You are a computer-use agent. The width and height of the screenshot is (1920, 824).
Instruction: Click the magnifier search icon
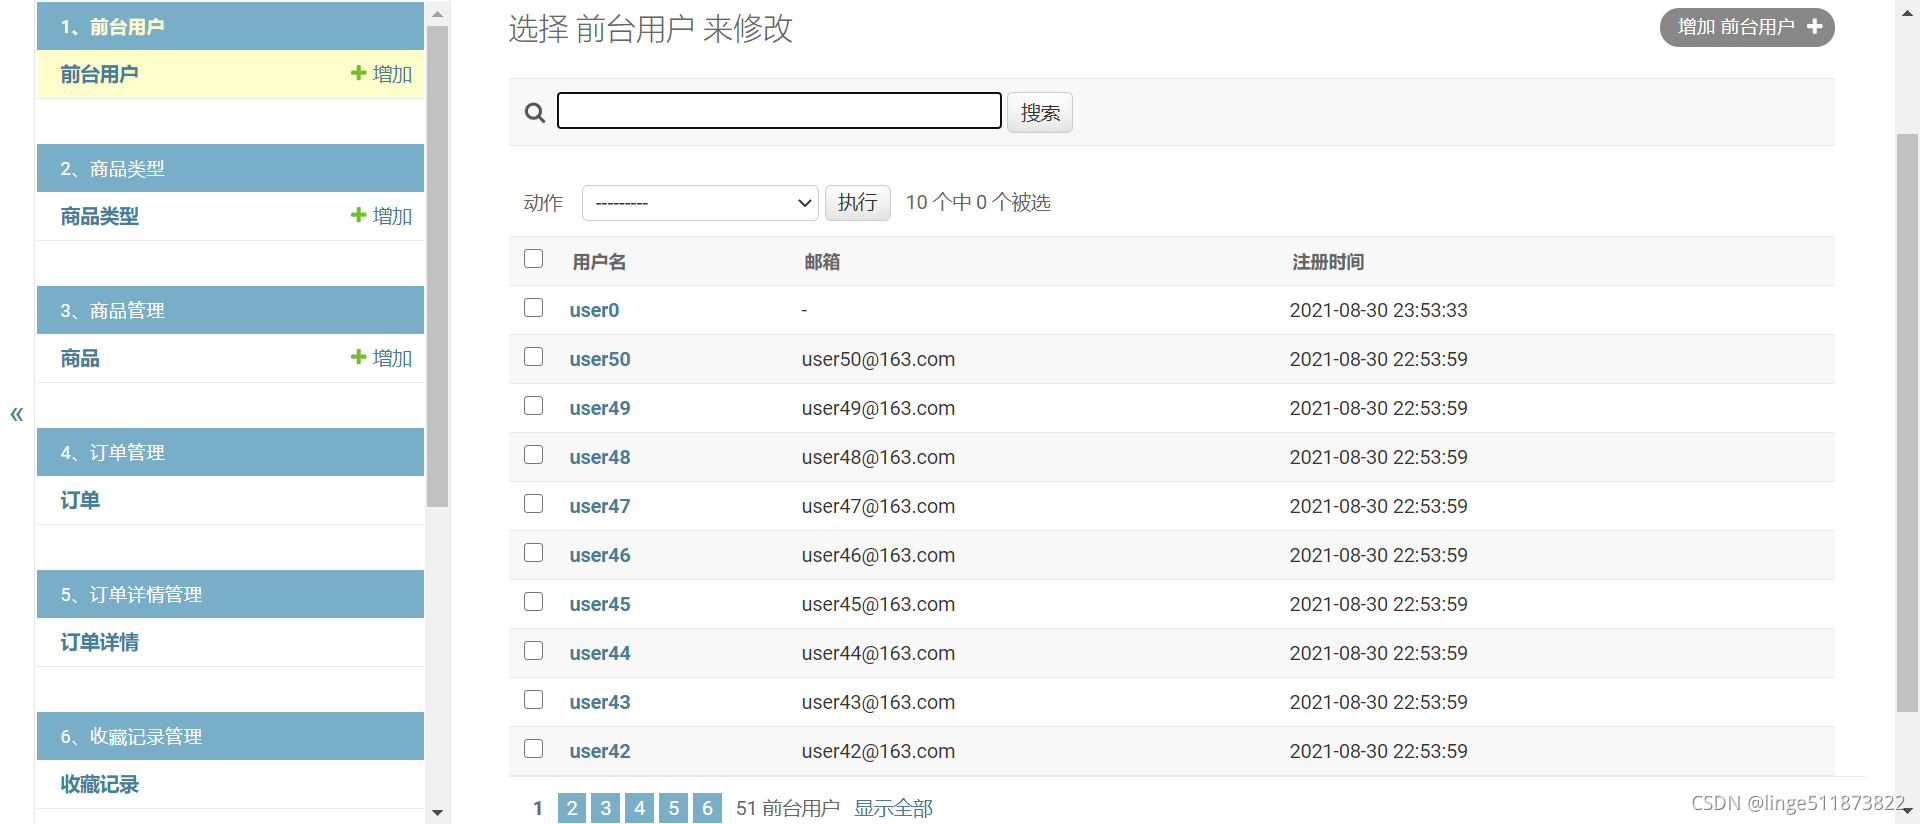point(535,113)
